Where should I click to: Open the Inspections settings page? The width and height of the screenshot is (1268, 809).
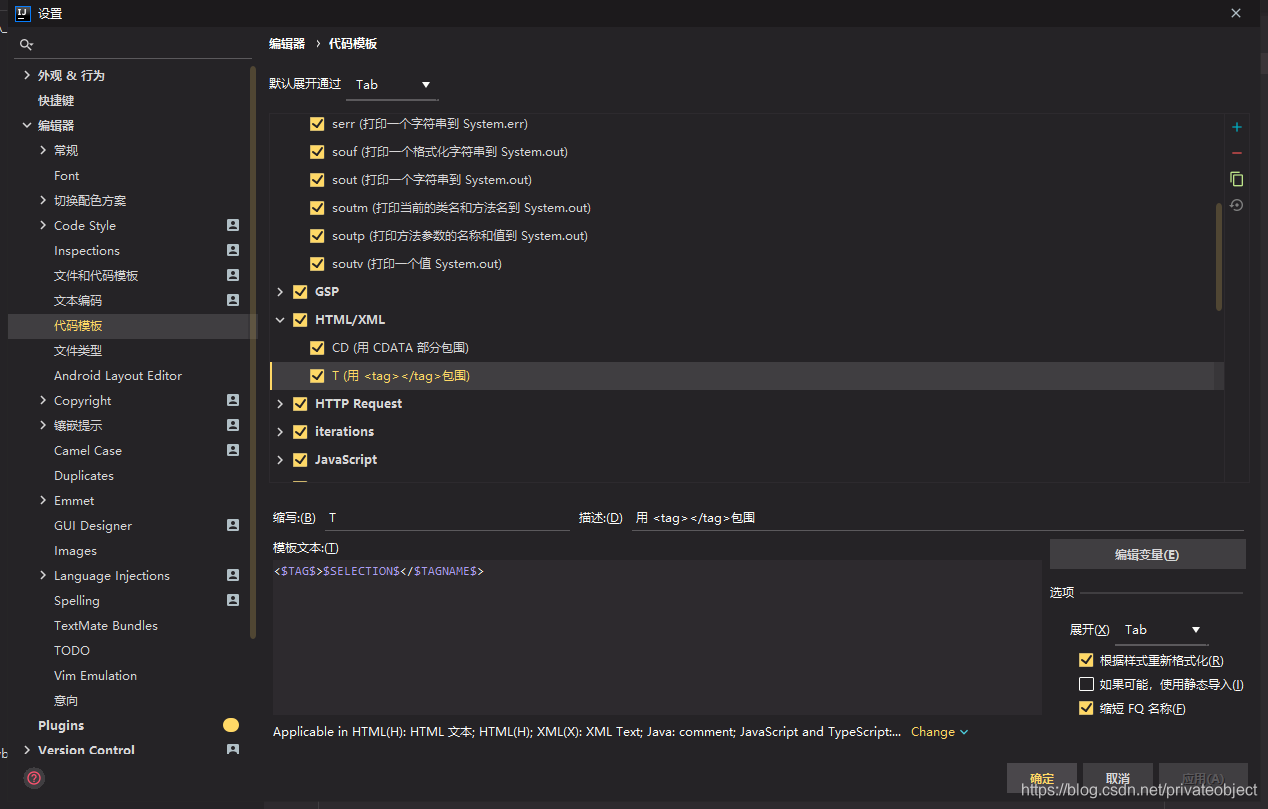click(x=87, y=250)
